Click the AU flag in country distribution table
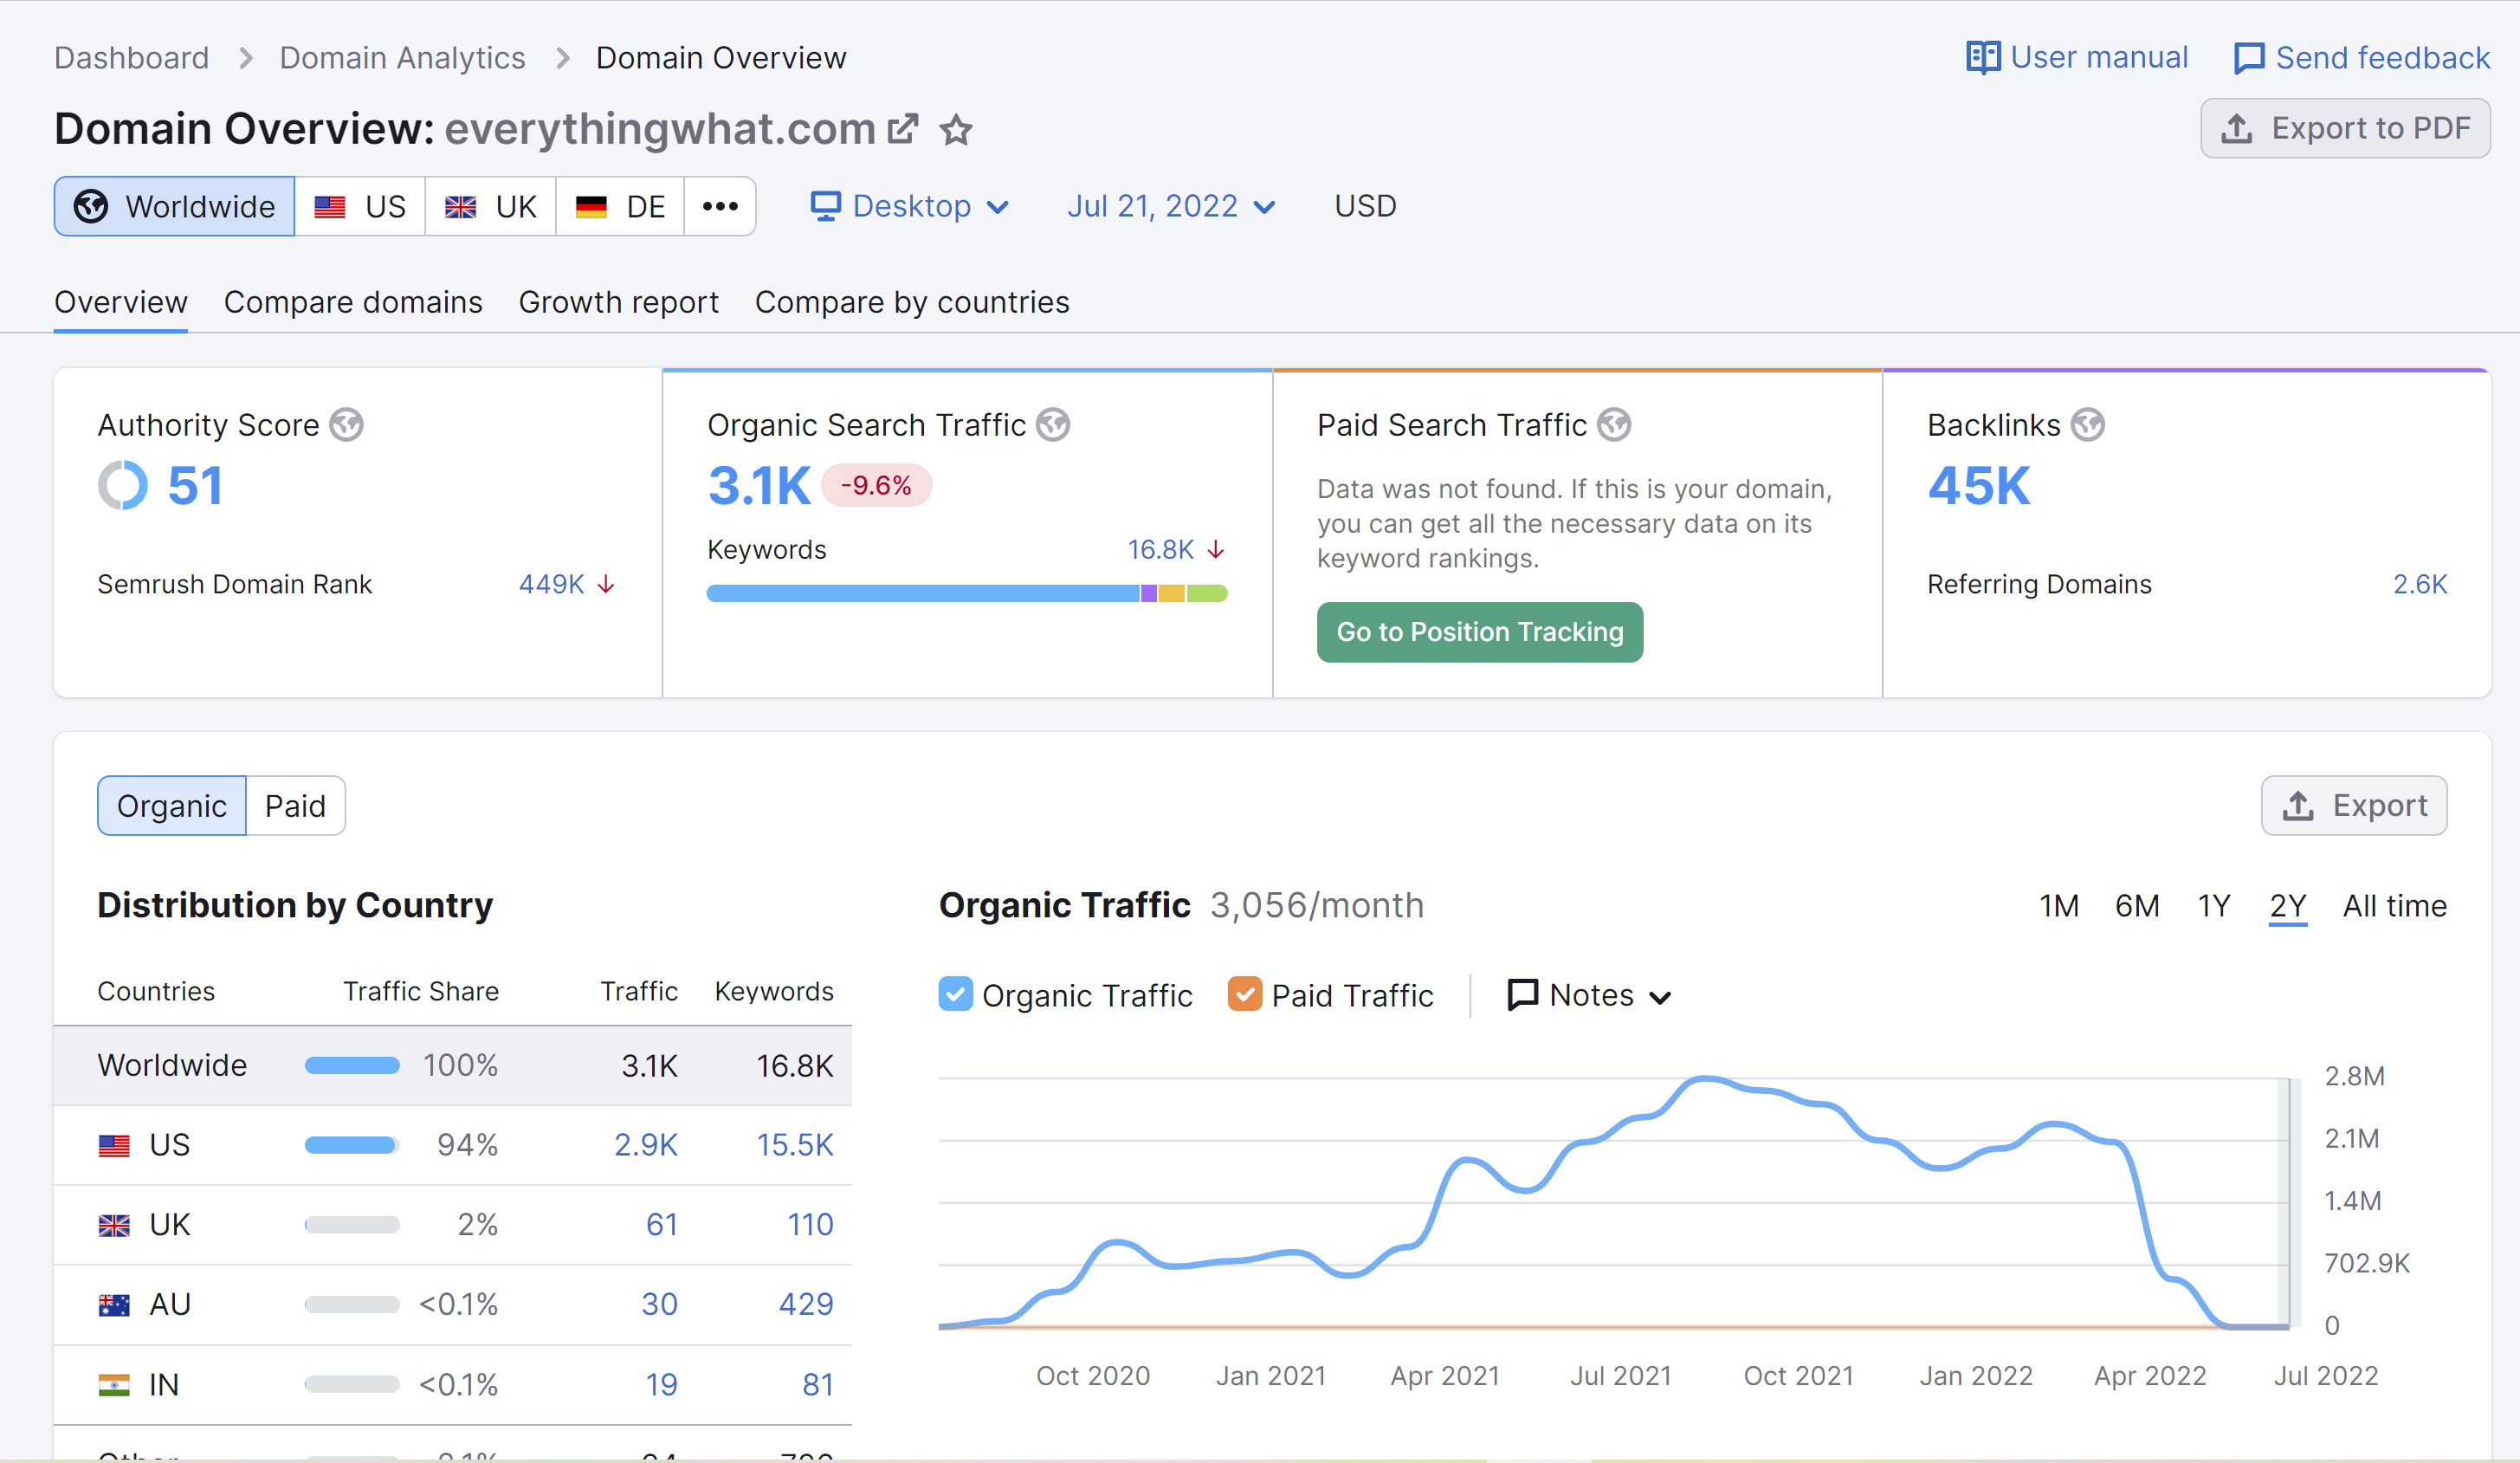Screen dimensions: 2520x1463 [x=114, y=1305]
